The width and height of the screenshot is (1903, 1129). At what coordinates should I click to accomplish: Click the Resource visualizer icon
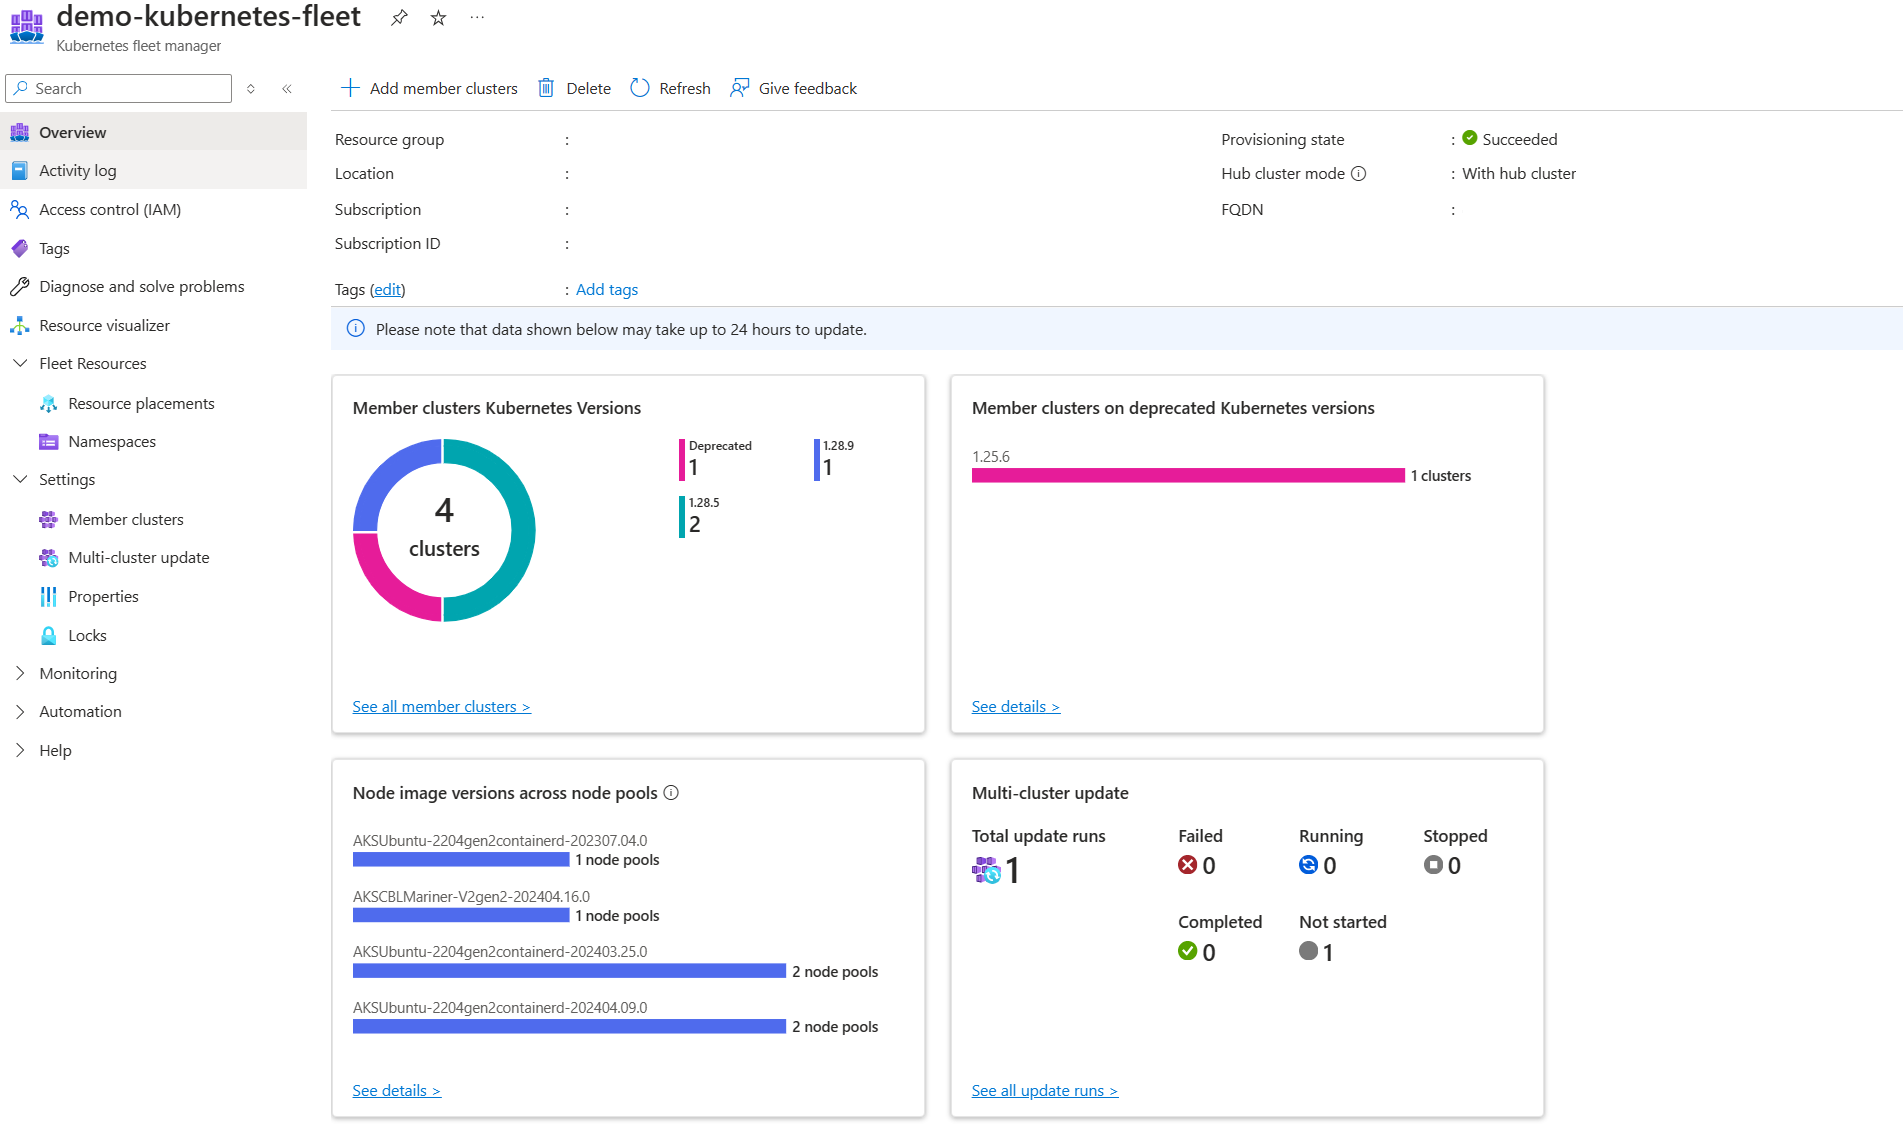[20, 326]
